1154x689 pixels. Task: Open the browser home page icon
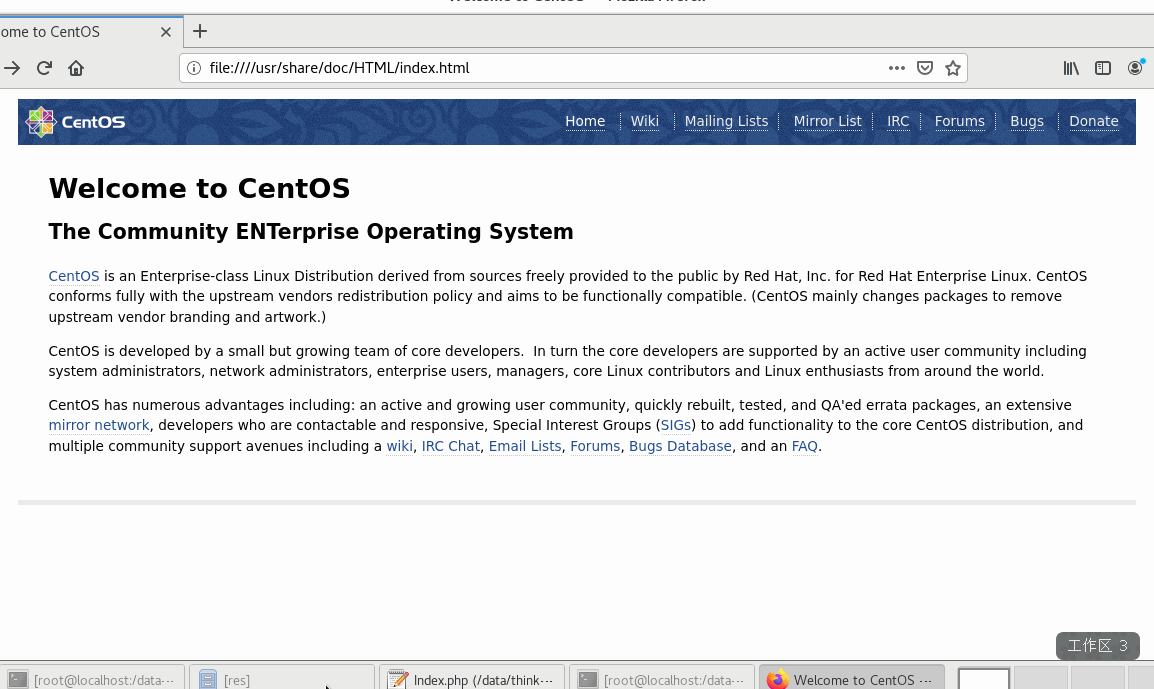pos(74,68)
